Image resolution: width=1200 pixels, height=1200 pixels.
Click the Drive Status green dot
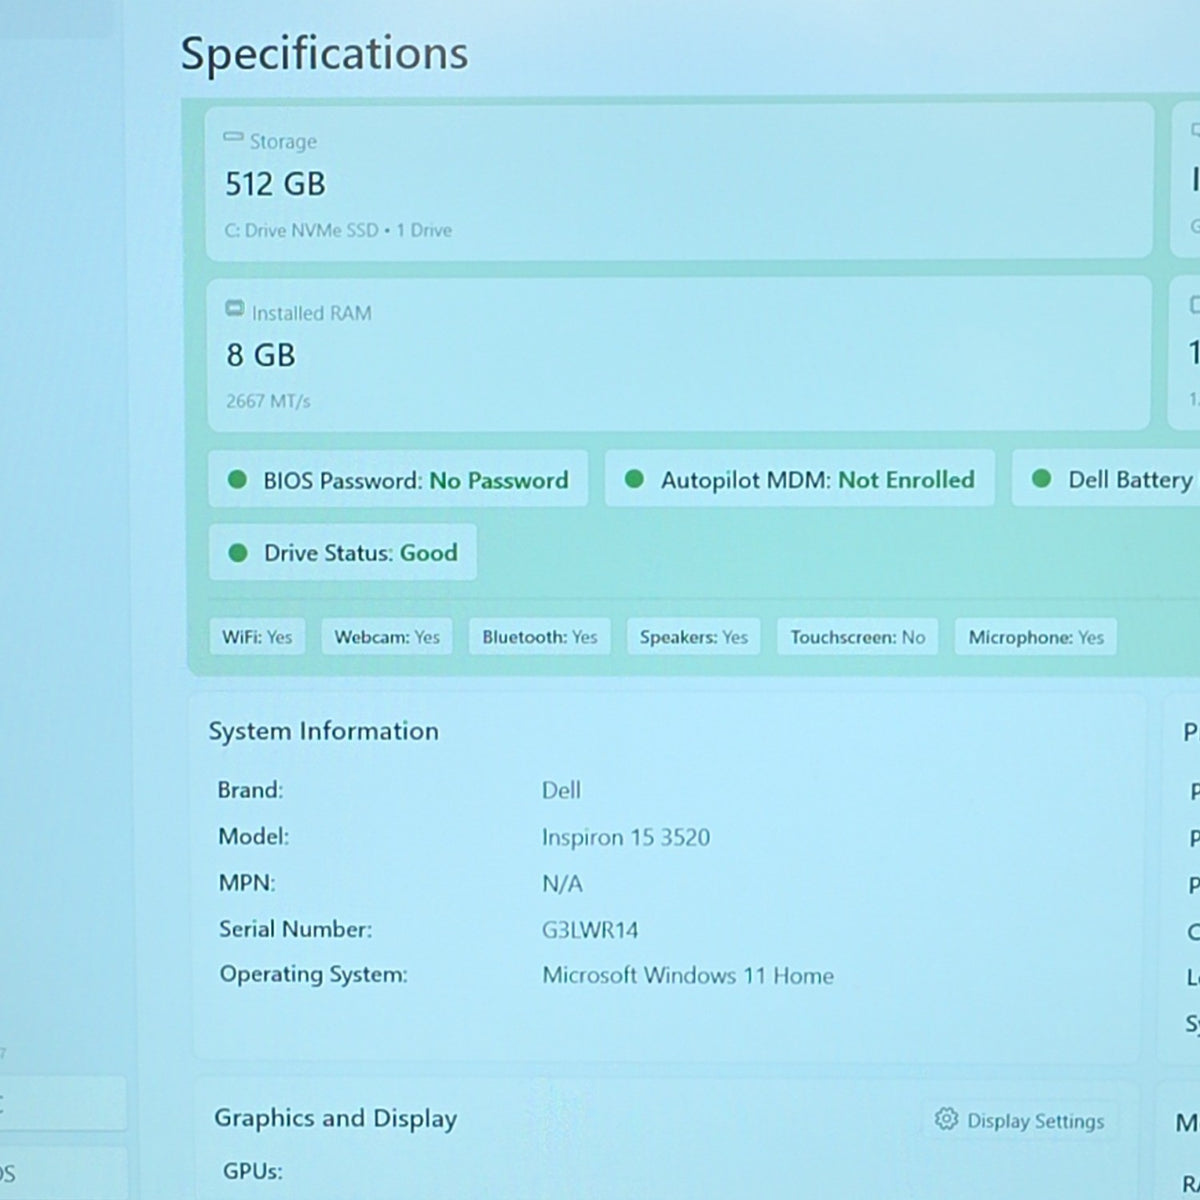click(x=238, y=553)
